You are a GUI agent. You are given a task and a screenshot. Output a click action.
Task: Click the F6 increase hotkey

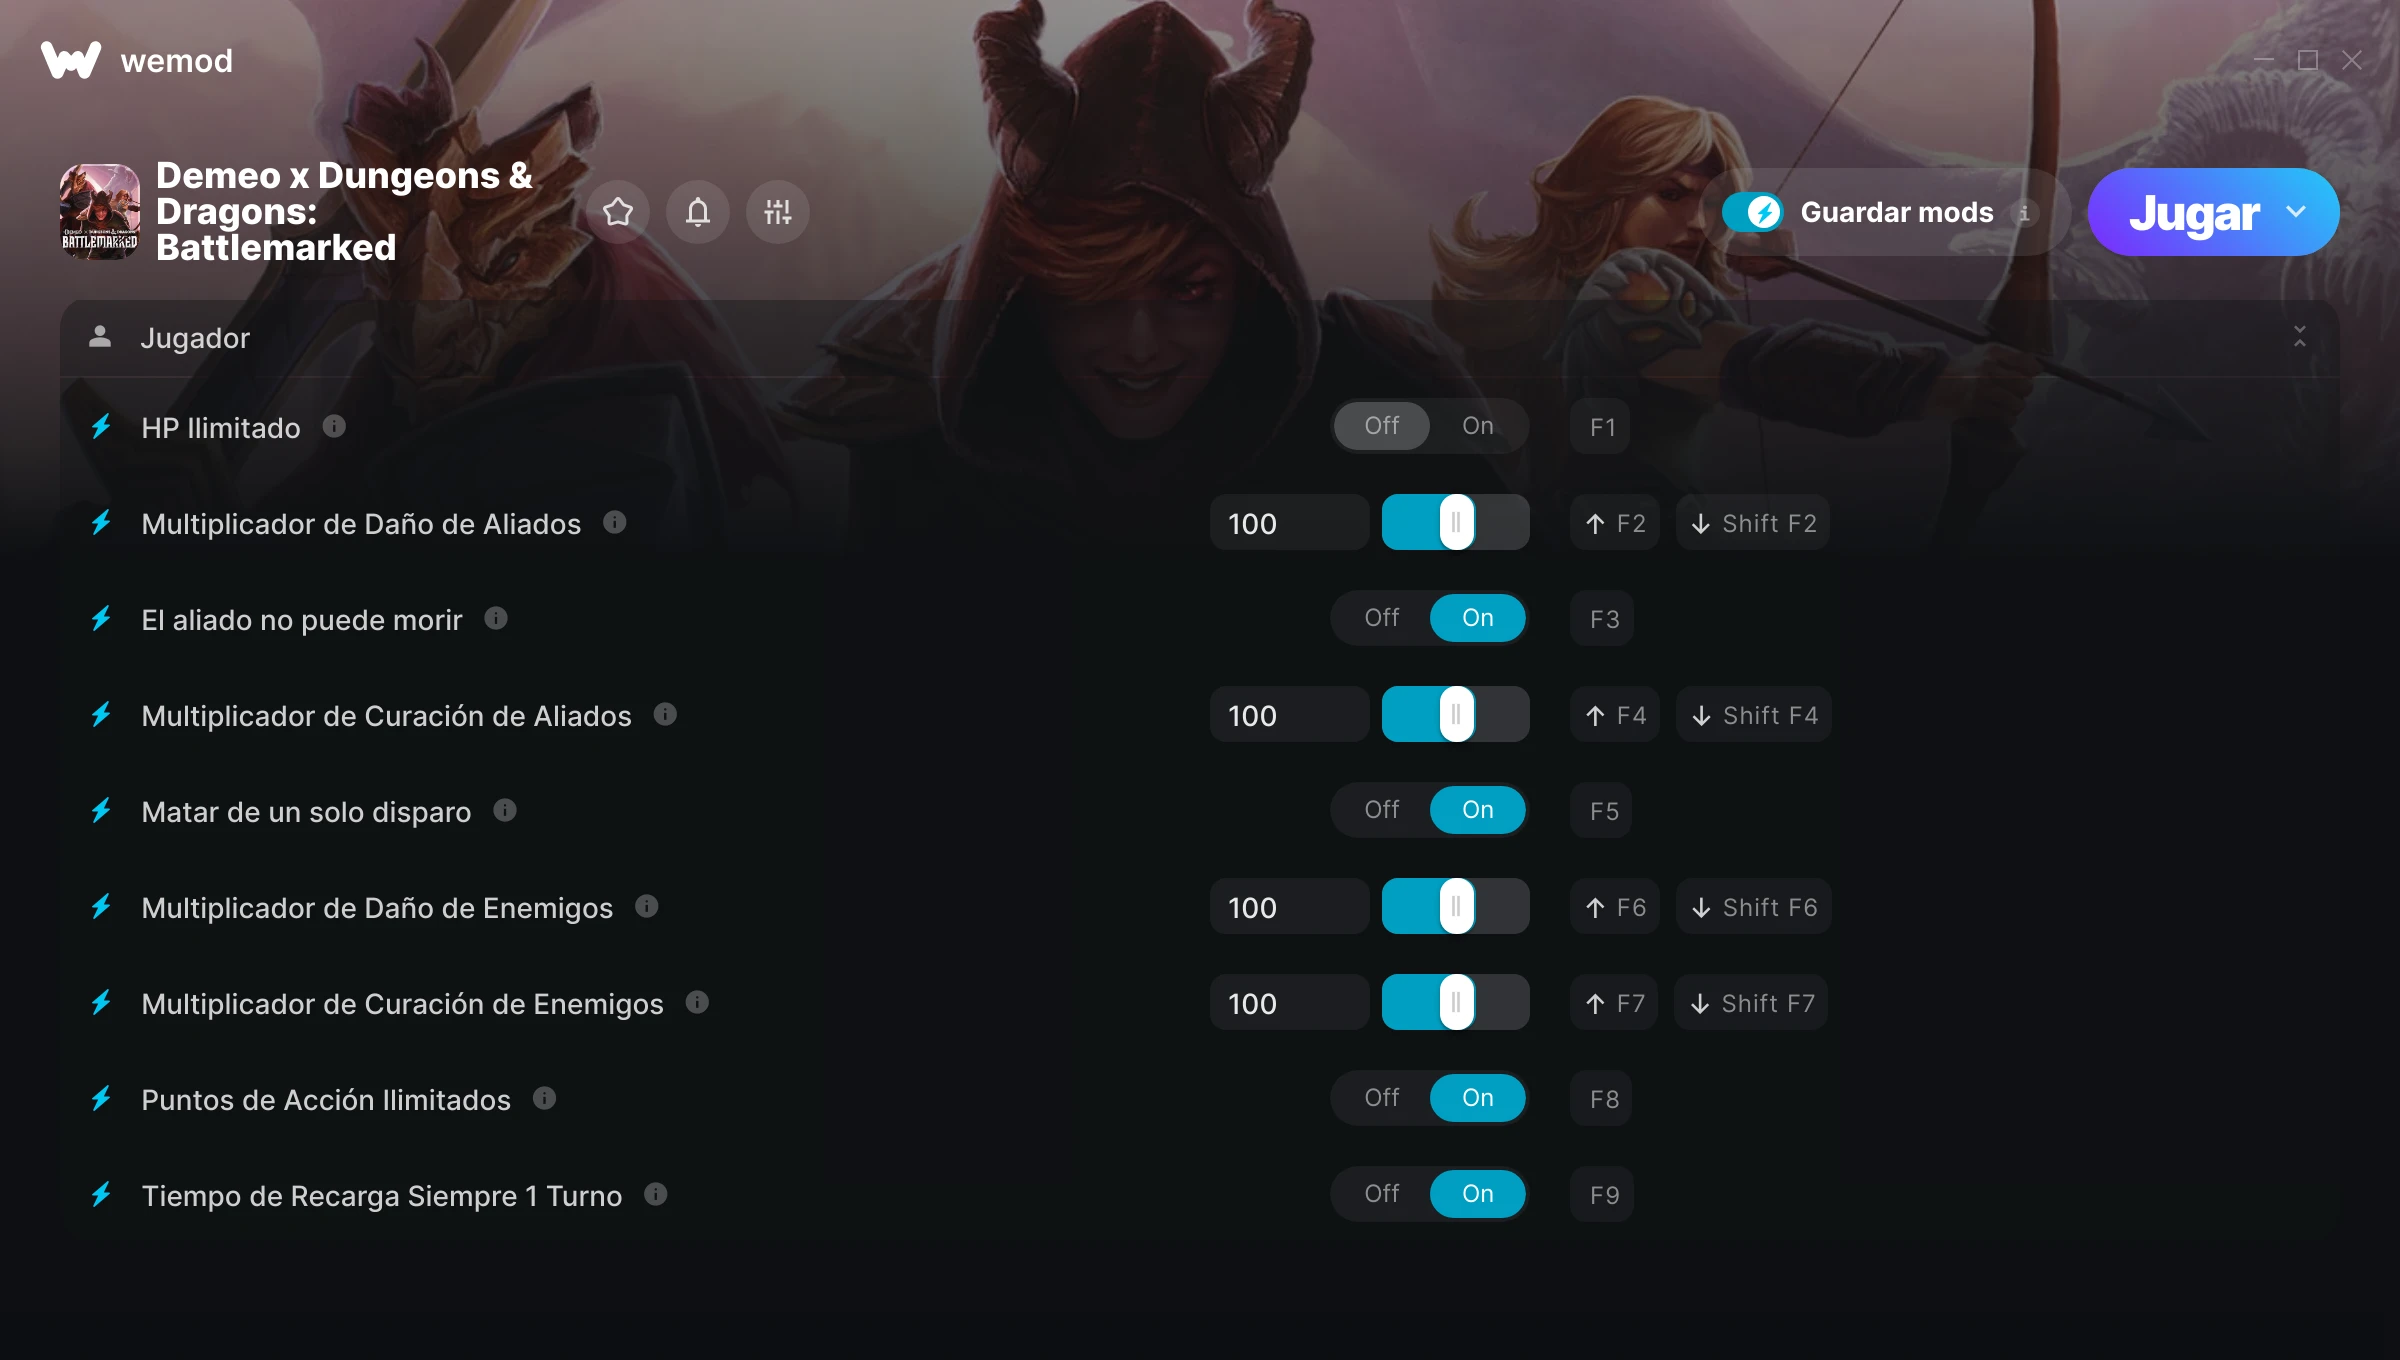tap(1615, 907)
